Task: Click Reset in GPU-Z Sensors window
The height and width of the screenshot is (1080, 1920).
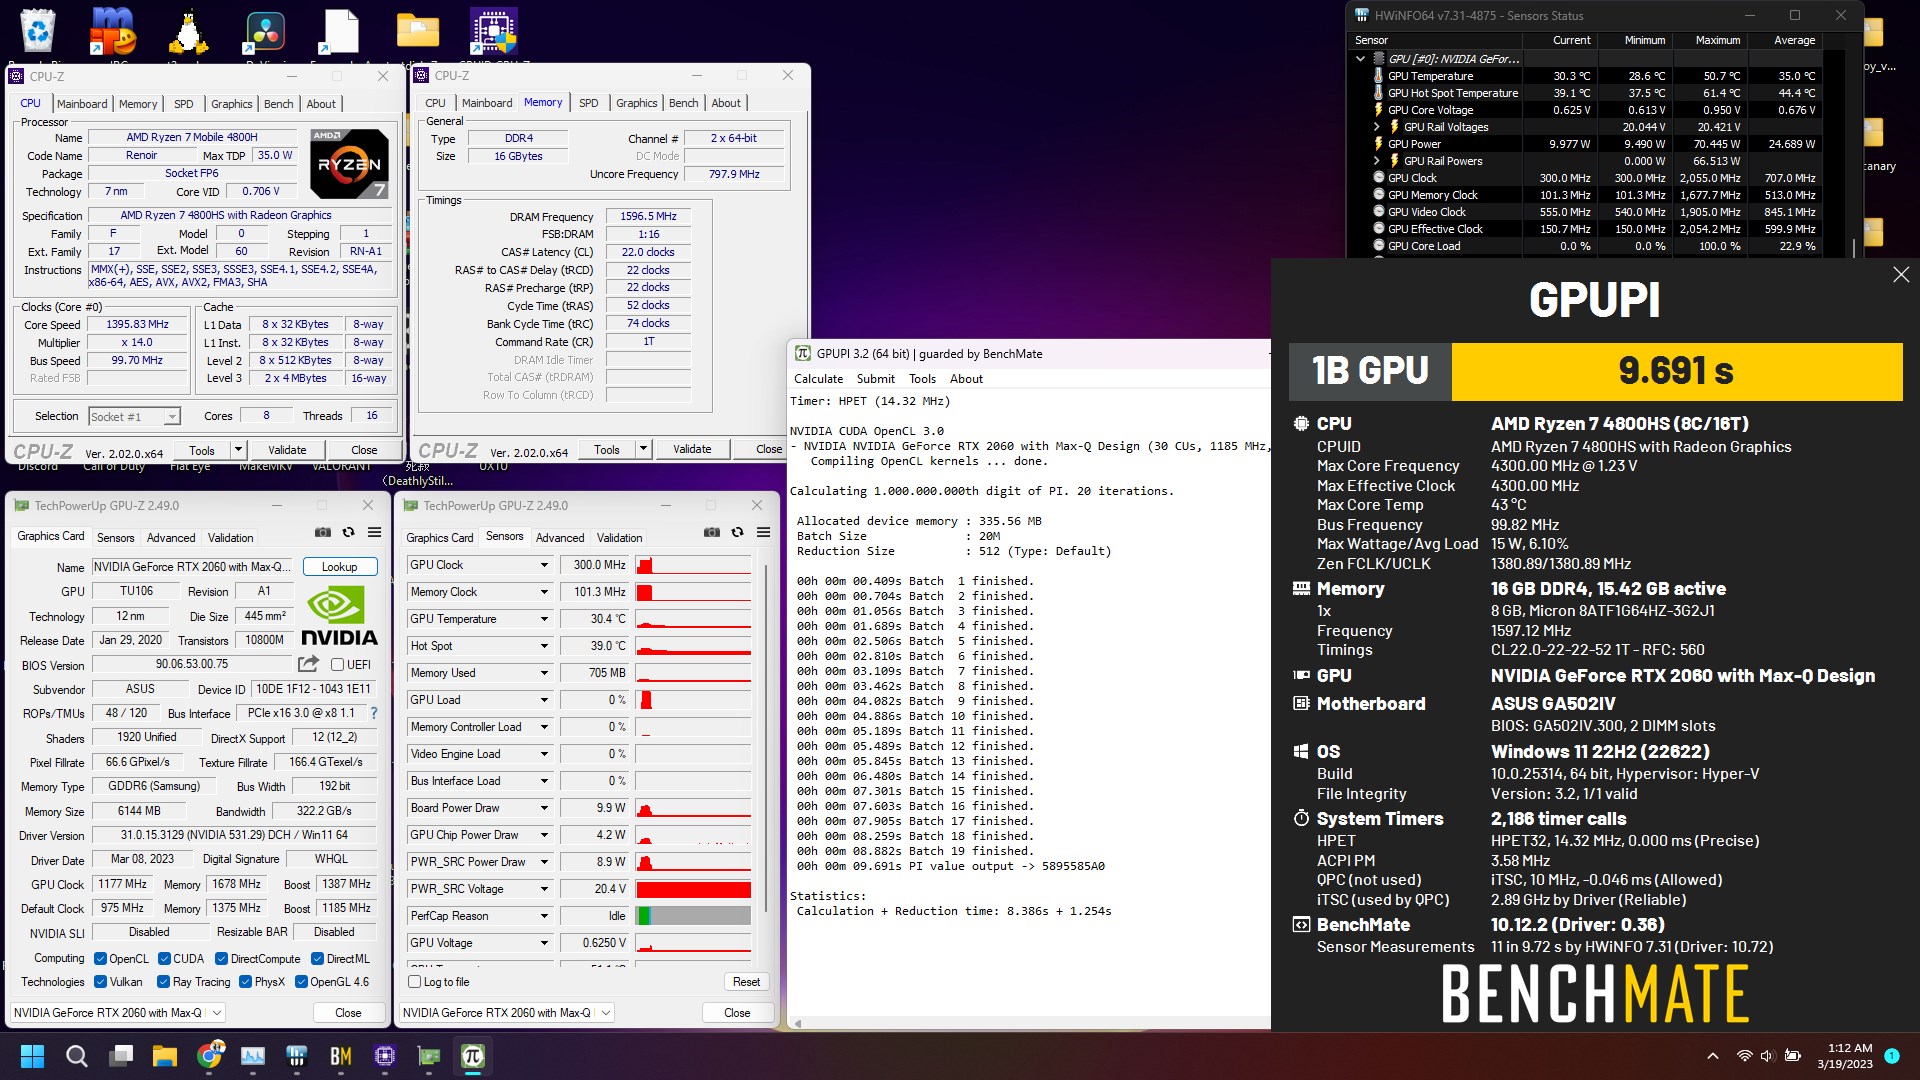Action: coord(746,982)
